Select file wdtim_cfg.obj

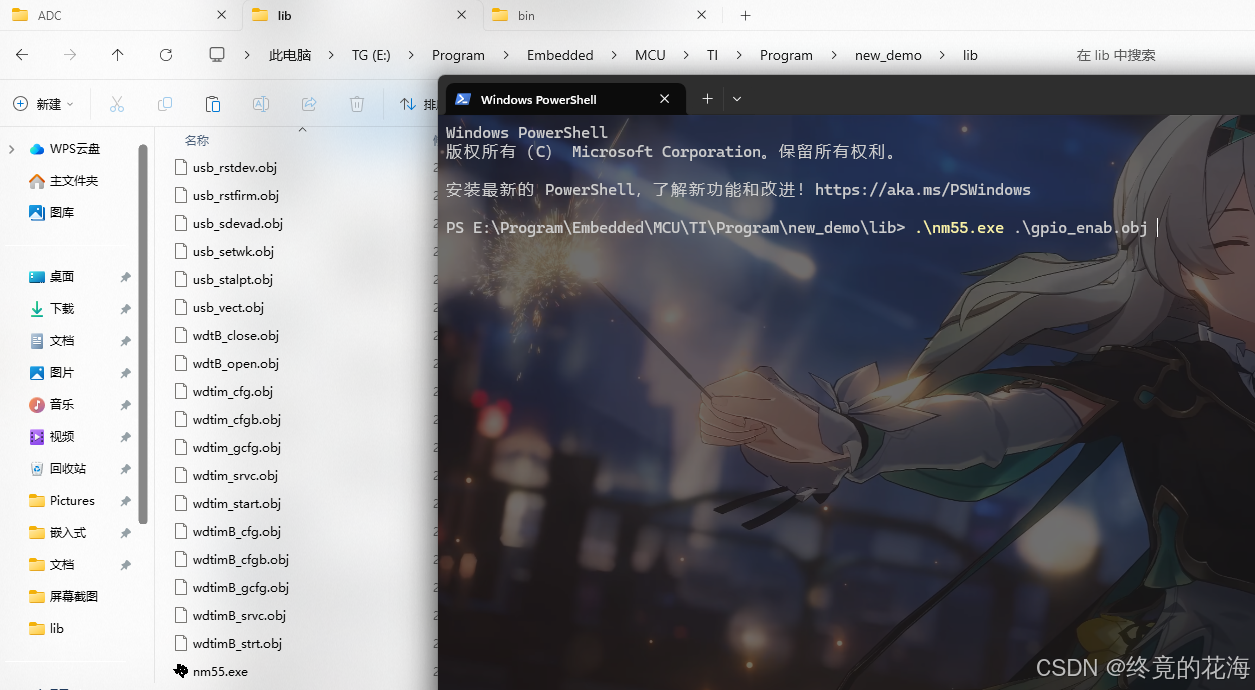coord(224,391)
